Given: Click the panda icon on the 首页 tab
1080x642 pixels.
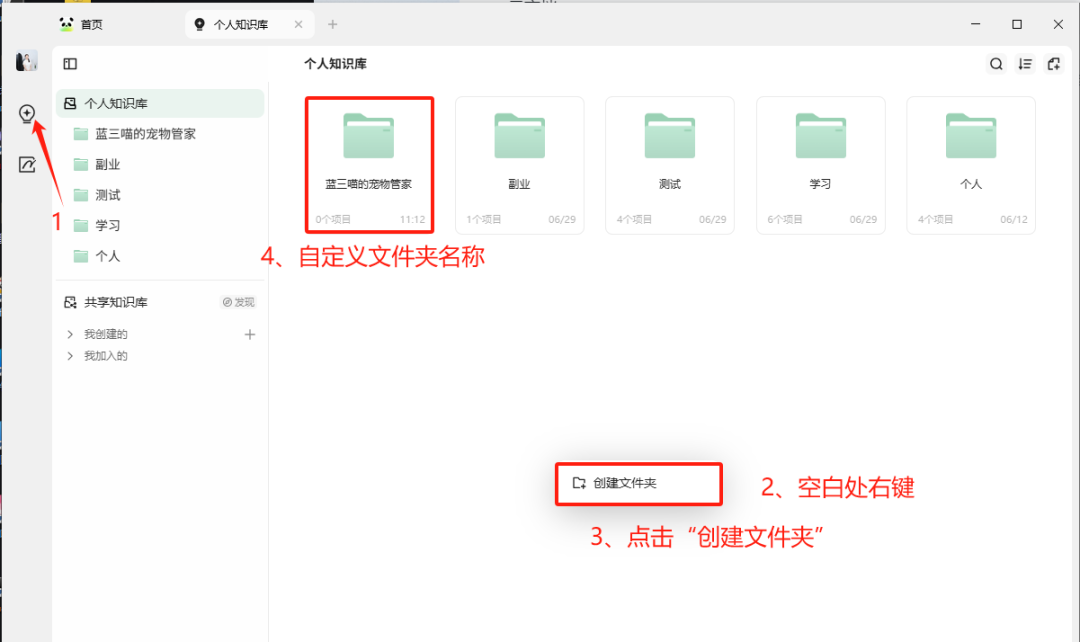Looking at the screenshot, I should click(65, 24).
